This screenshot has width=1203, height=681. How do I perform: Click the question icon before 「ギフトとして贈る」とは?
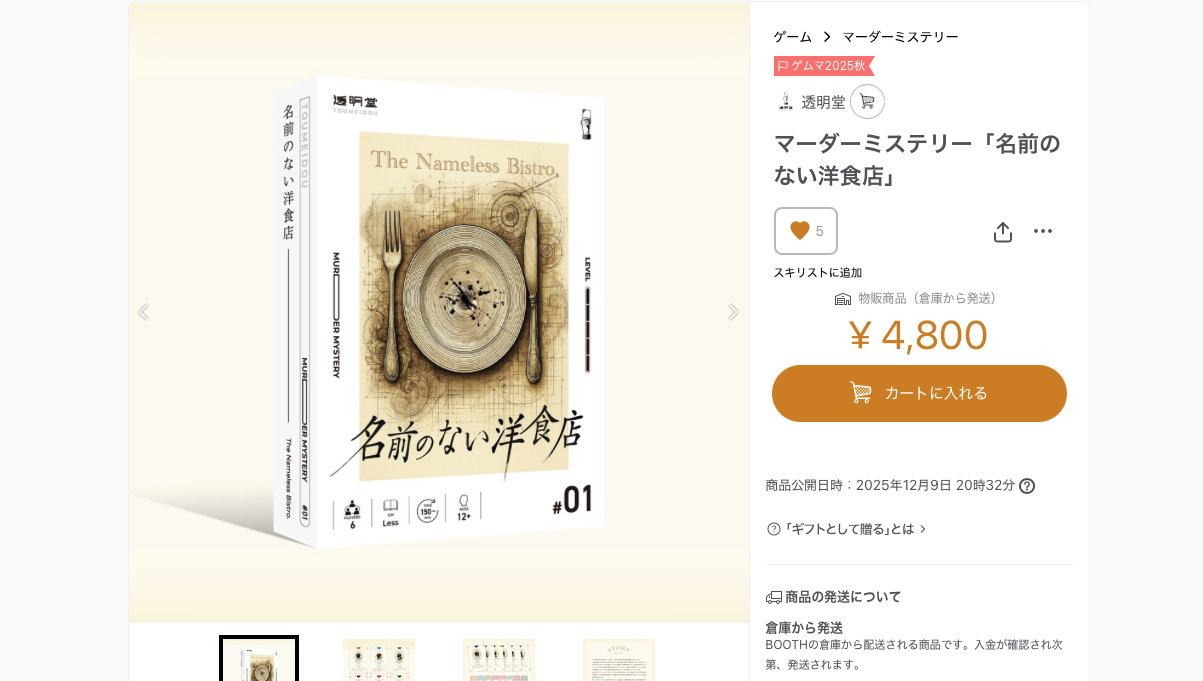click(x=773, y=529)
